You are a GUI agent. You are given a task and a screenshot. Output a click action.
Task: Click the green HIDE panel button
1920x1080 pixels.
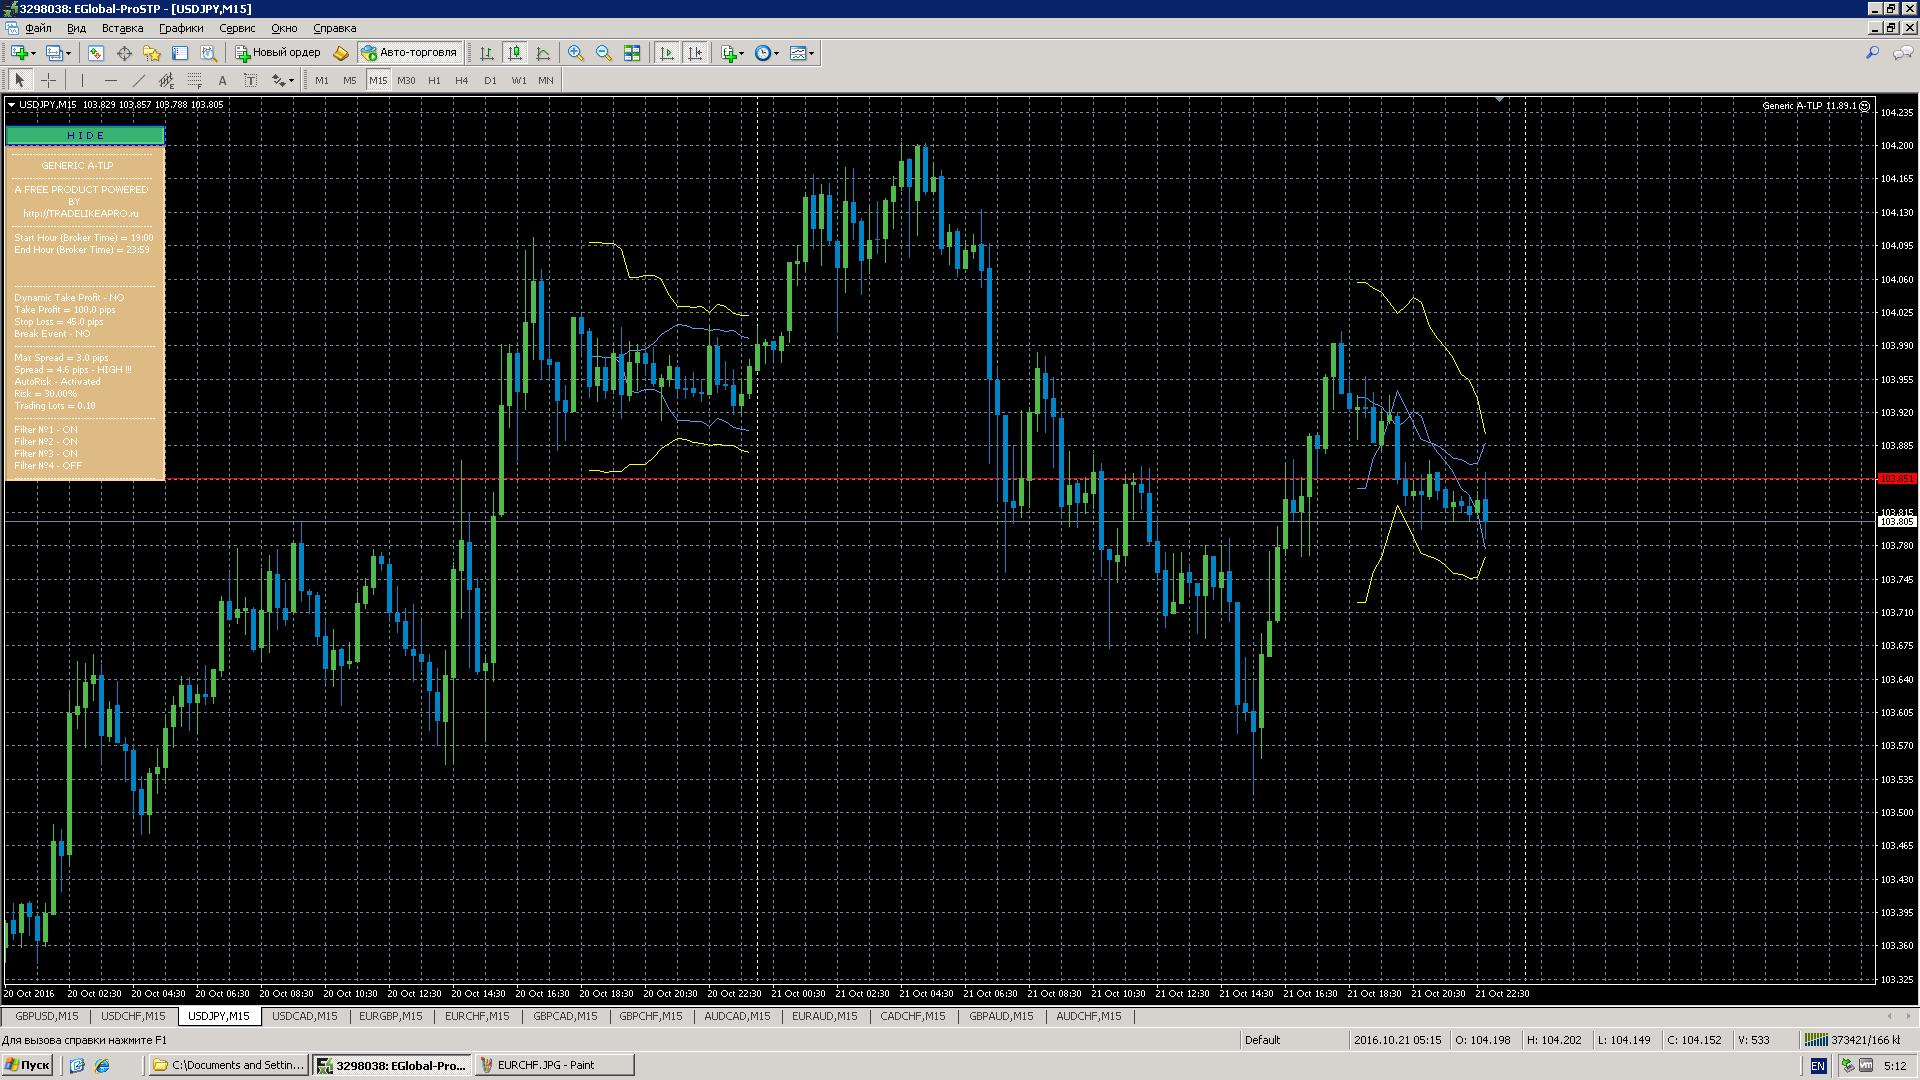coord(85,135)
